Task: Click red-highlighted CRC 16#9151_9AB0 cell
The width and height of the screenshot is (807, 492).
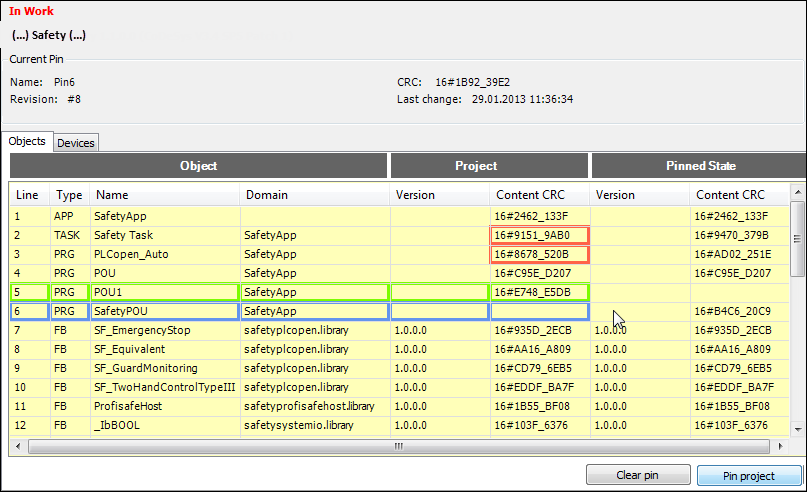Action: pyautogui.click(x=539, y=235)
